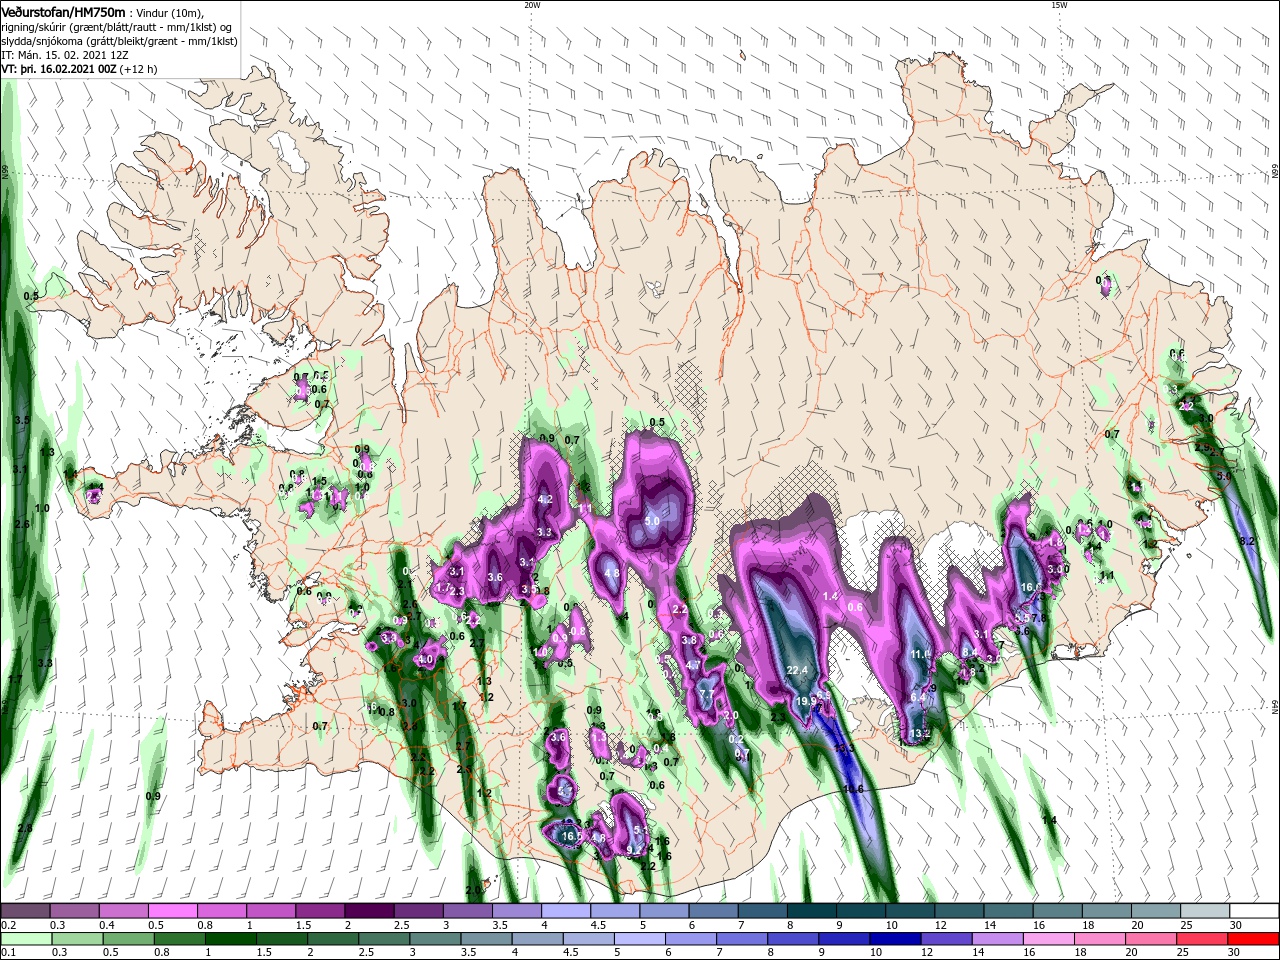Click the 'VT: þri. 16.02.2021 00Z' valid time
Viewport: 1280px width, 960px height.
59,69
